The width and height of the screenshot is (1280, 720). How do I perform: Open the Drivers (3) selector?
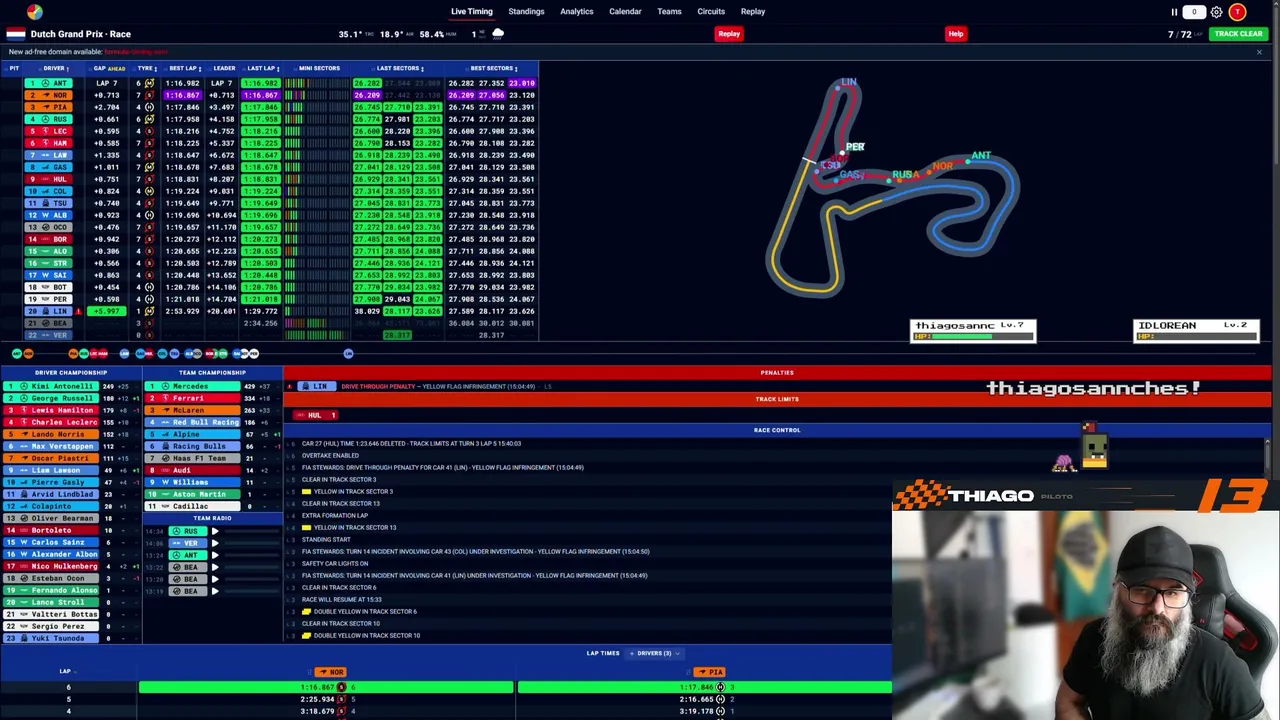[x=657, y=653]
